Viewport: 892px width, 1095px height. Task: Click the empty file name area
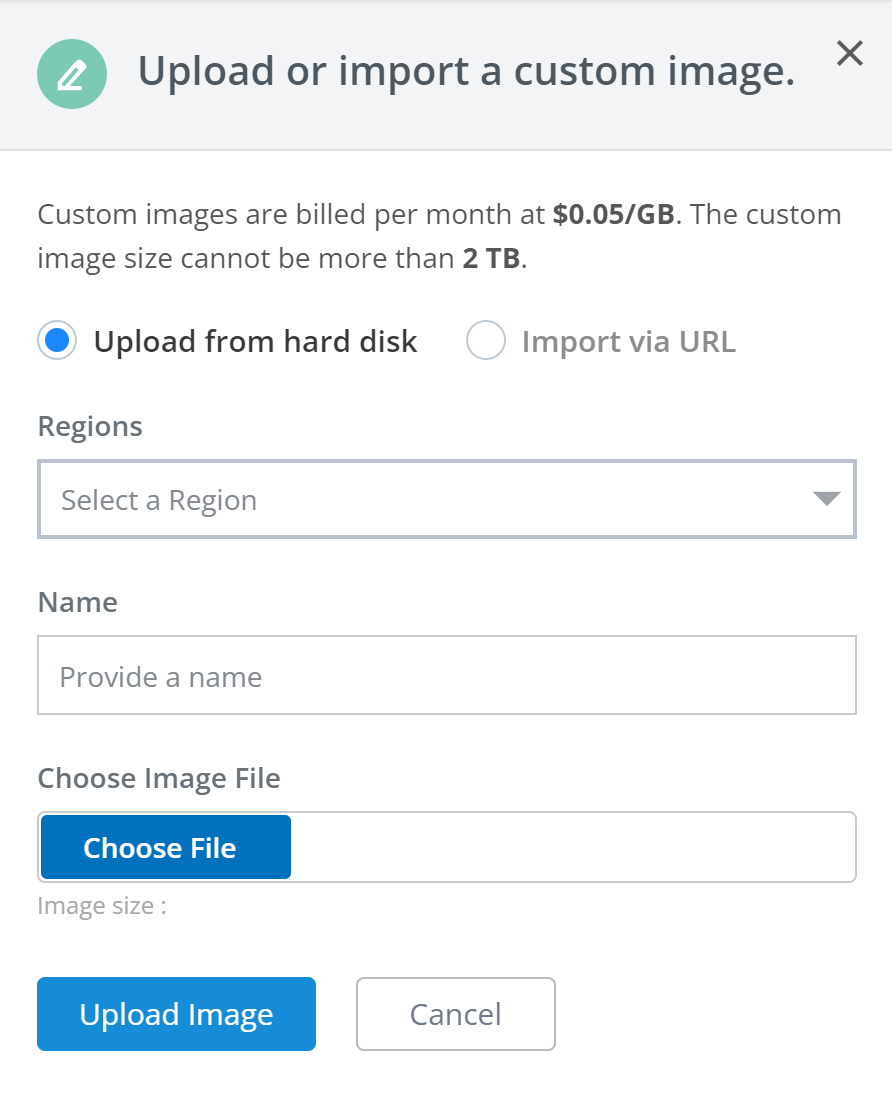[573, 847]
